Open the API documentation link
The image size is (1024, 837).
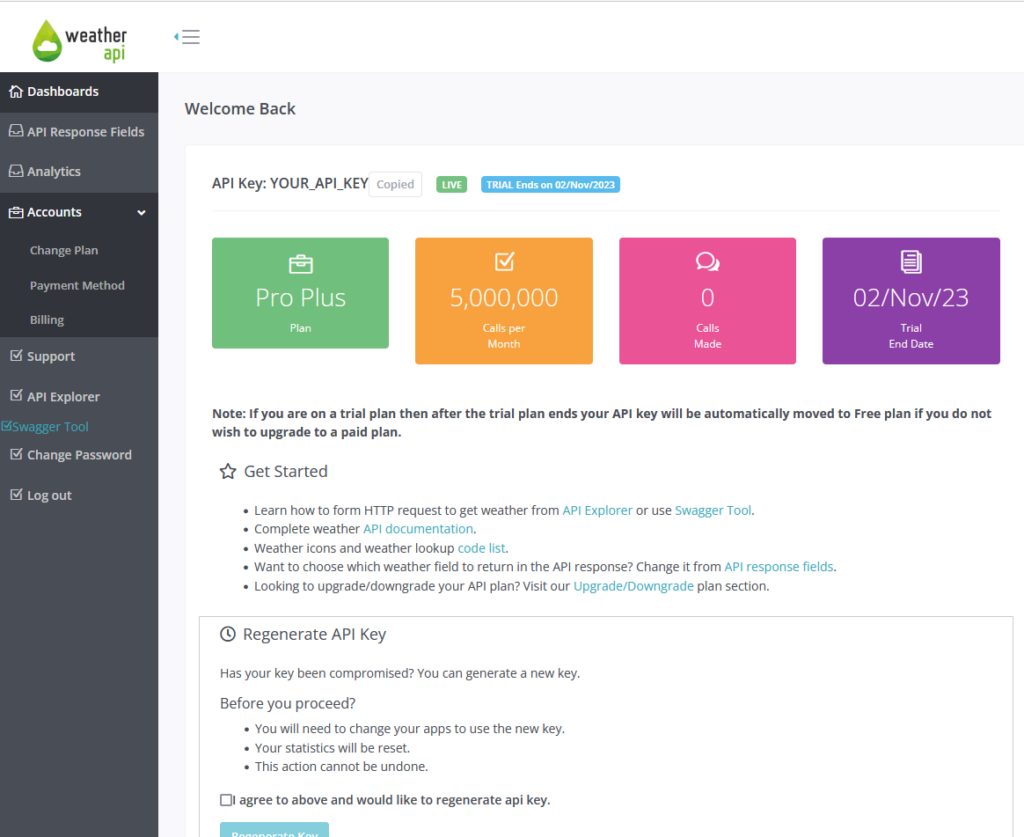pos(417,529)
